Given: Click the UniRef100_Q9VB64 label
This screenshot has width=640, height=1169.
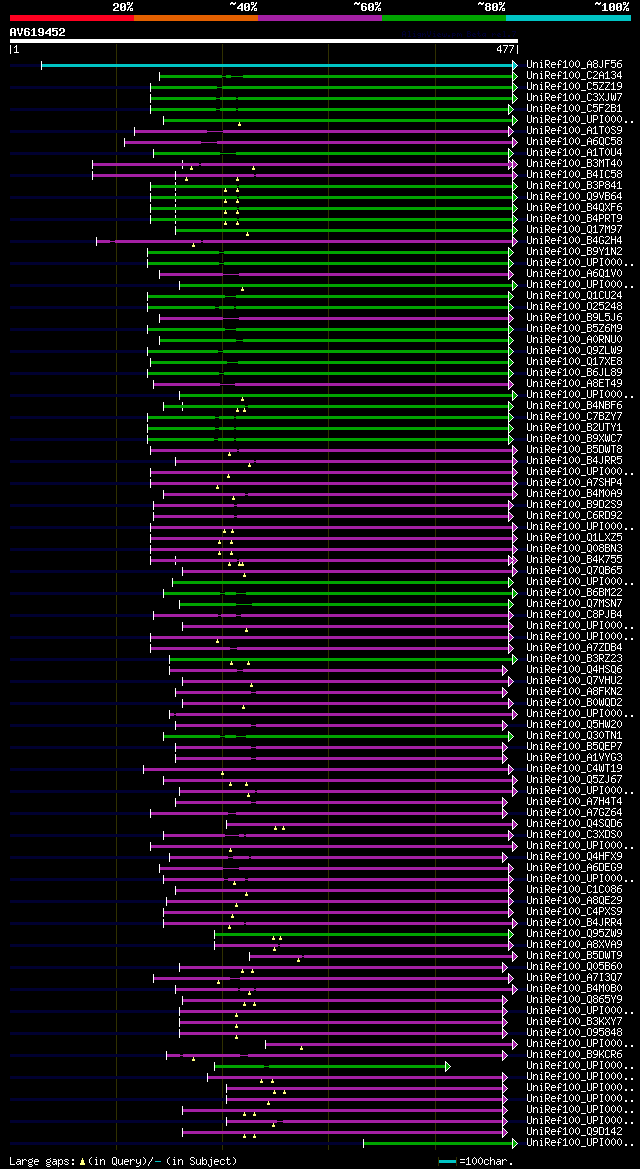Looking at the screenshot, I should click(574, 197).
